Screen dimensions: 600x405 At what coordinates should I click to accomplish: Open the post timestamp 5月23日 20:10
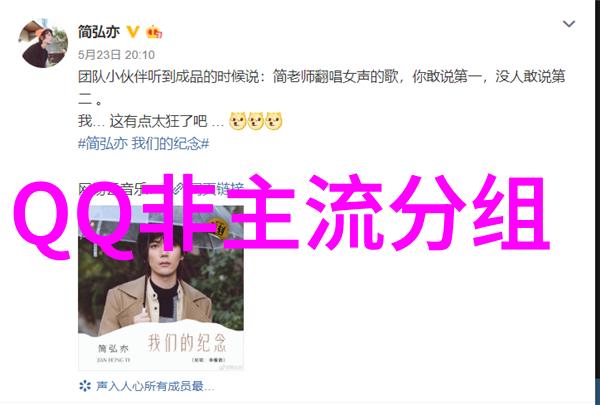click(116, 55)
